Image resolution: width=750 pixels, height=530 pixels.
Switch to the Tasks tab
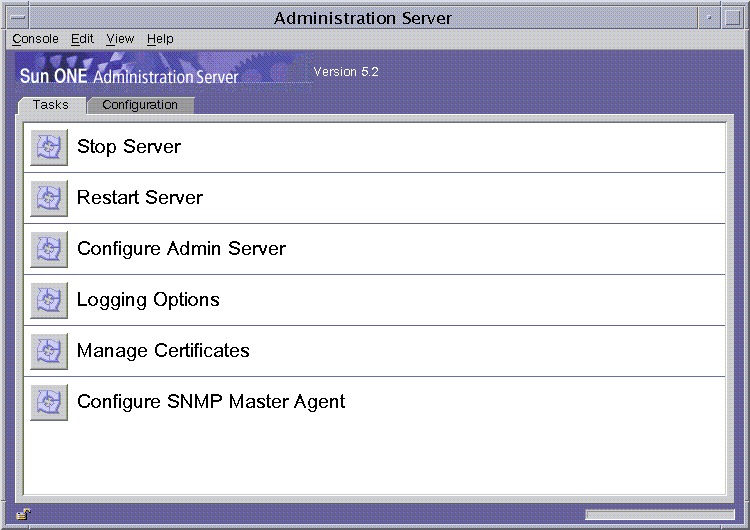click(51, 105)
